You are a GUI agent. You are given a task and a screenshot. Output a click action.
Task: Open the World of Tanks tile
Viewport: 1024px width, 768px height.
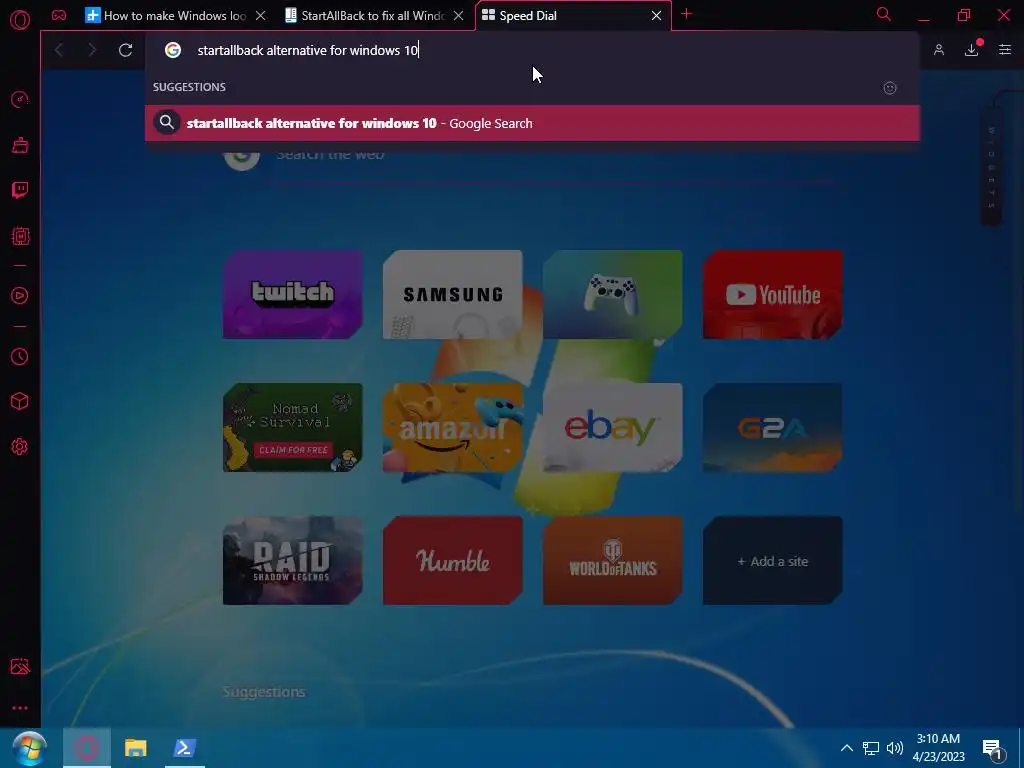613,560
